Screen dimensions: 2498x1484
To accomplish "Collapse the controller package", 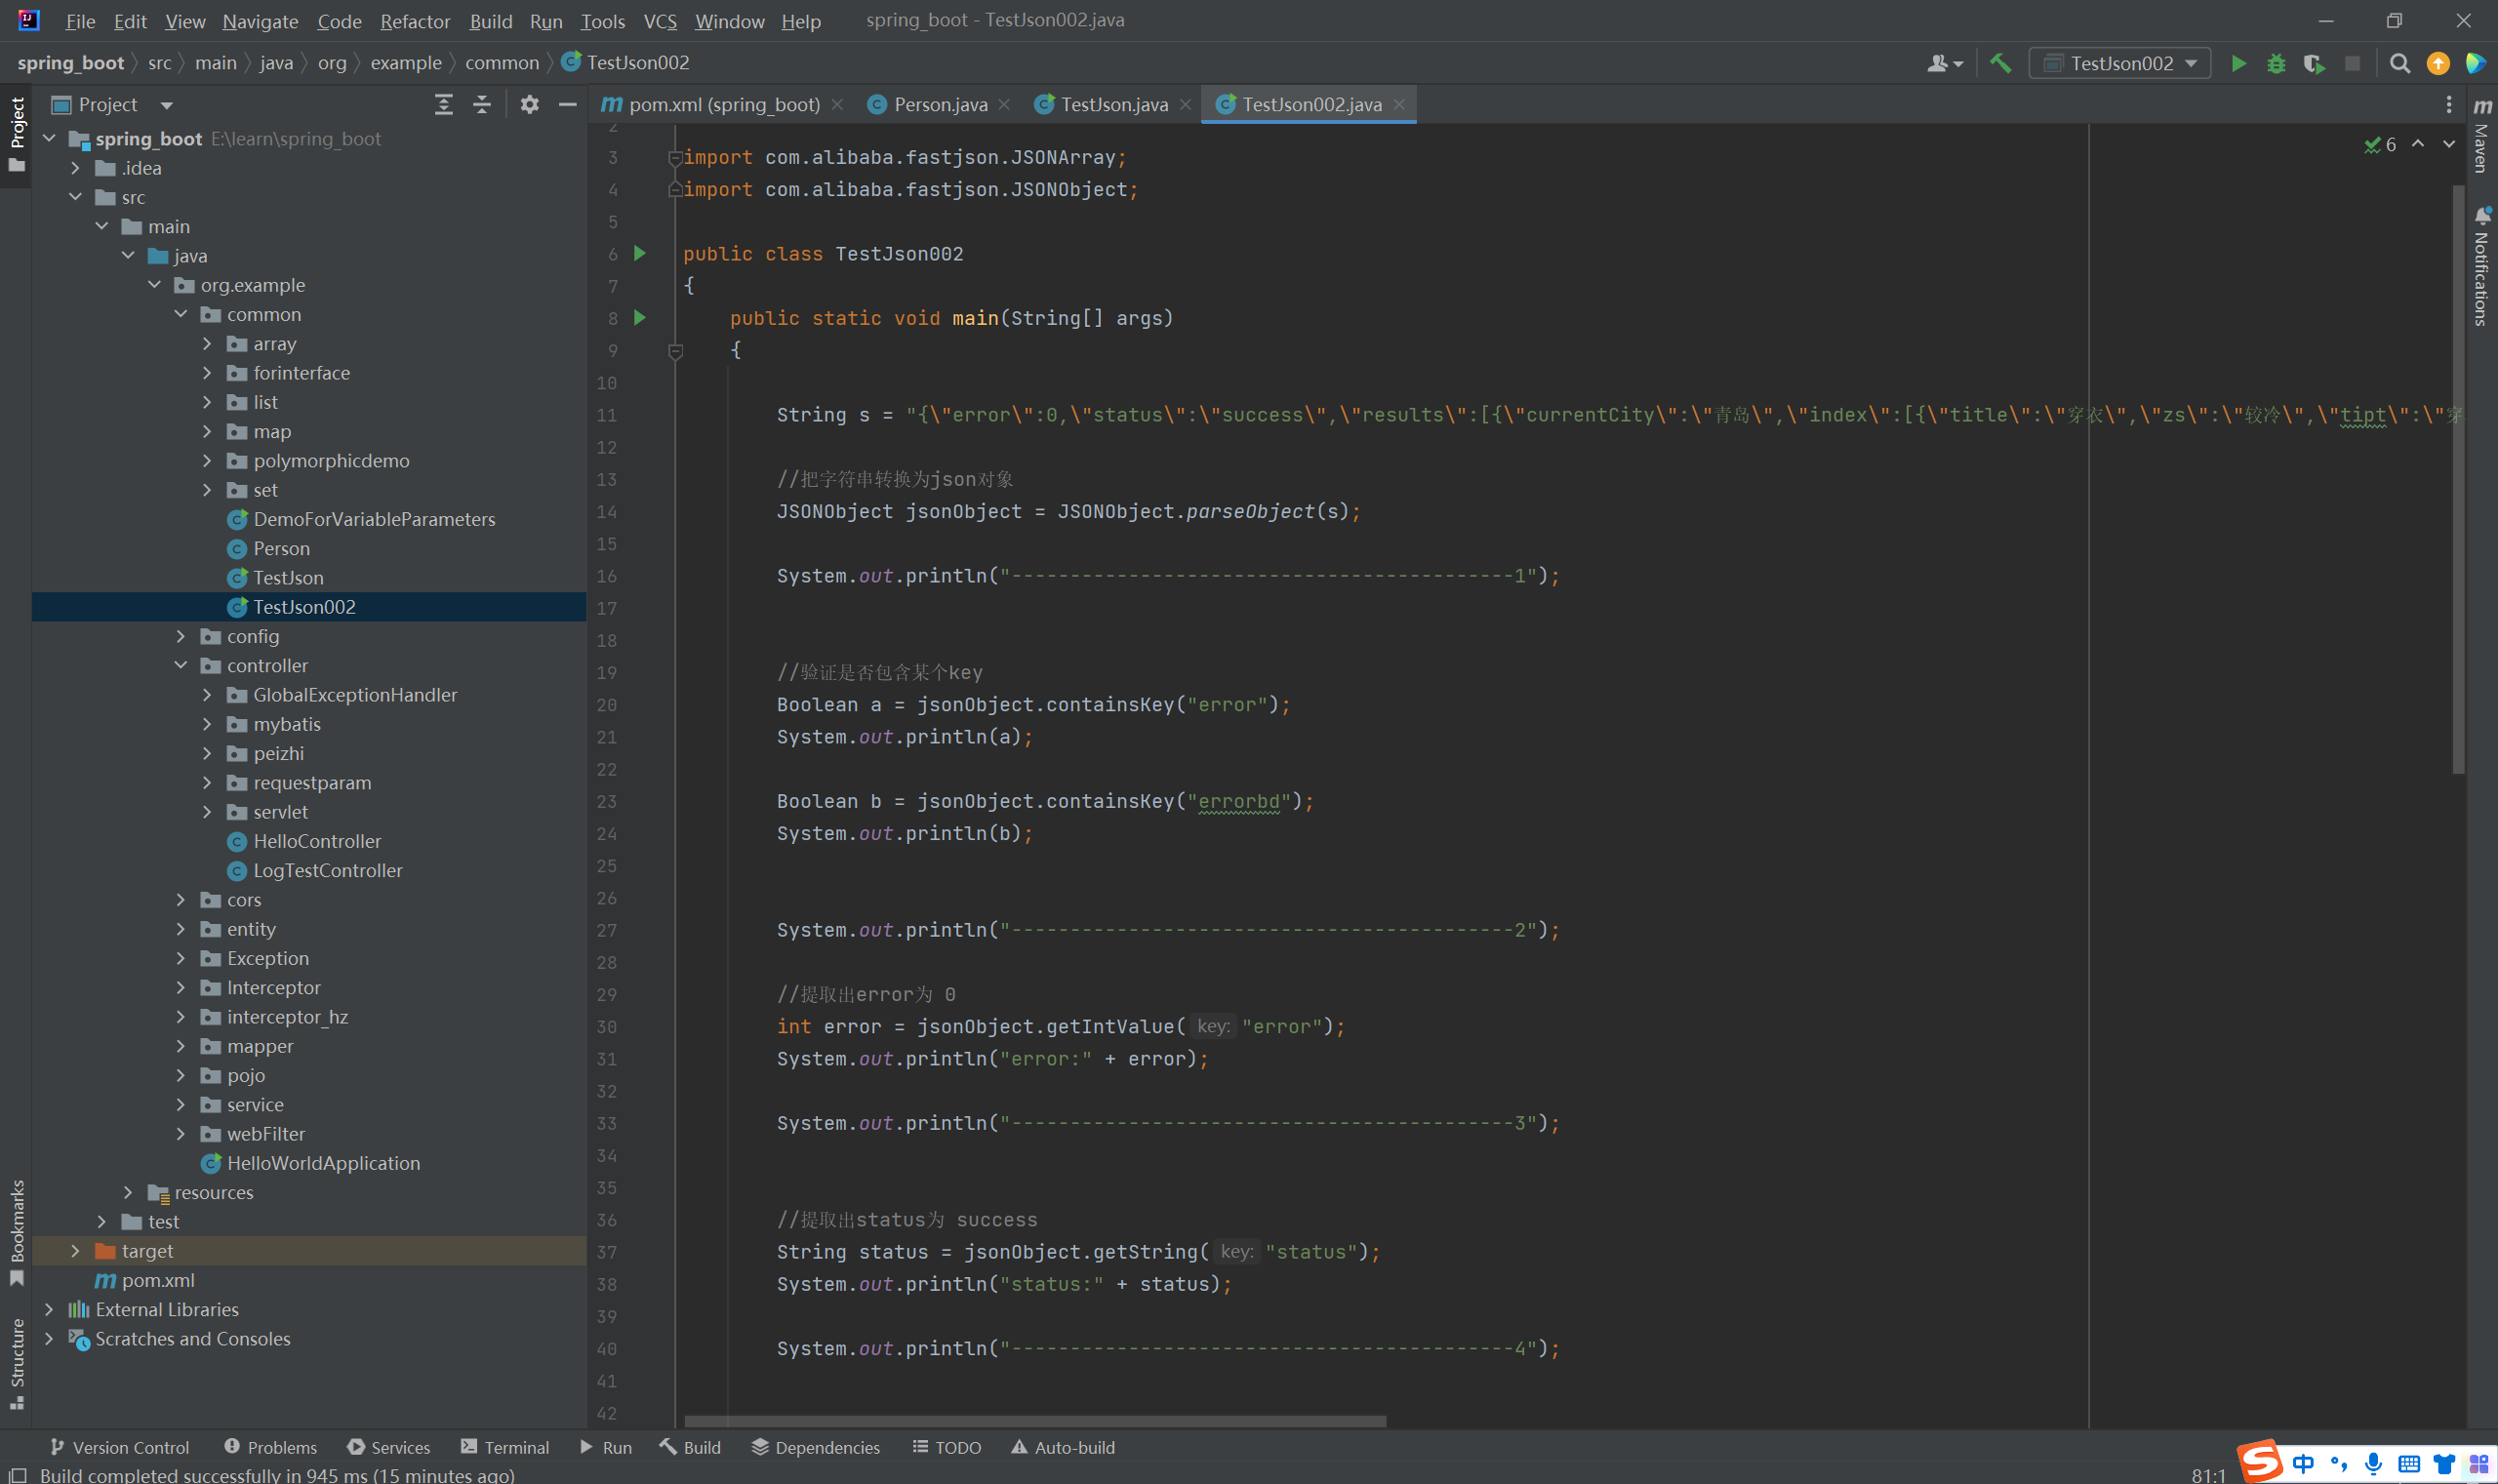I will pos(181,666).
